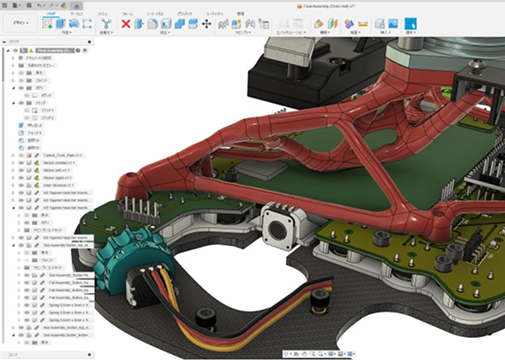Activate the blue Select tool

[410, 24]
